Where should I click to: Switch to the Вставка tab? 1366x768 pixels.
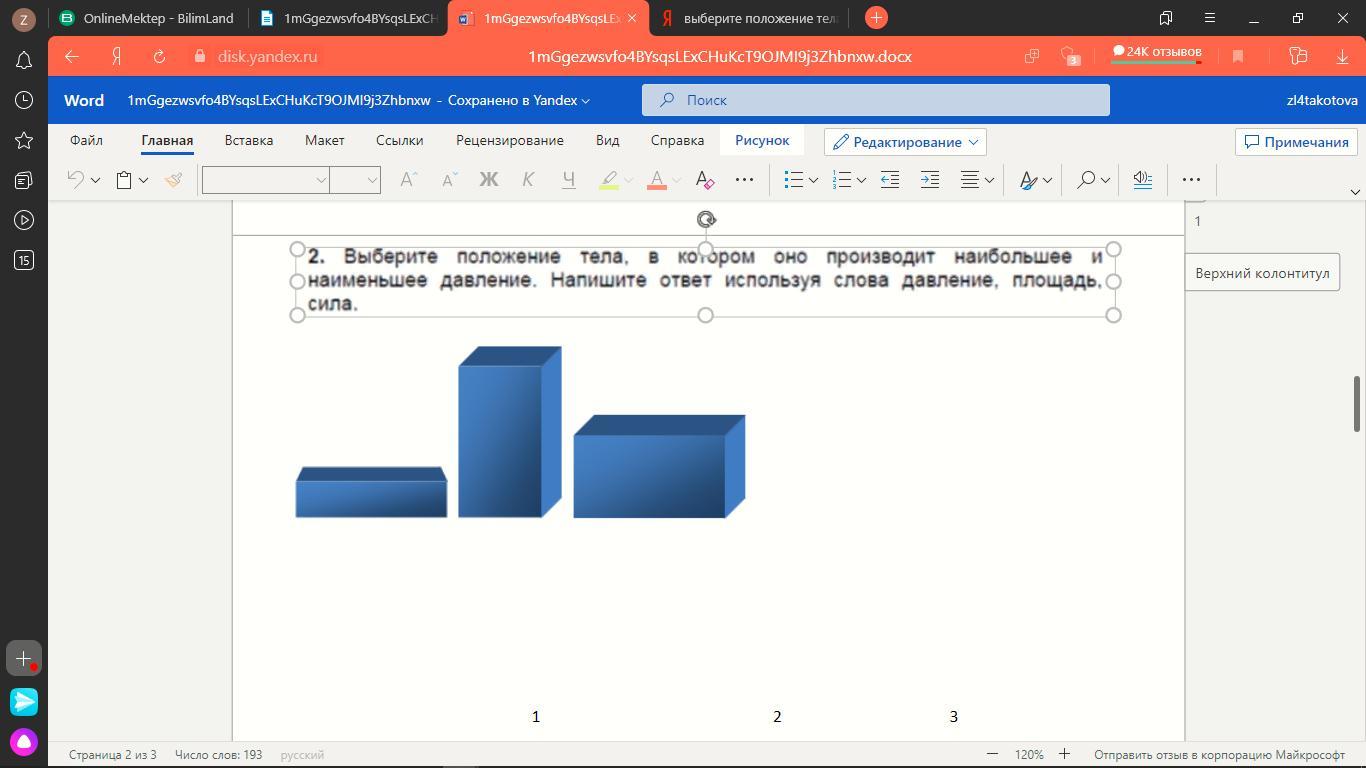pyautogui.click(x=249, y=140)
